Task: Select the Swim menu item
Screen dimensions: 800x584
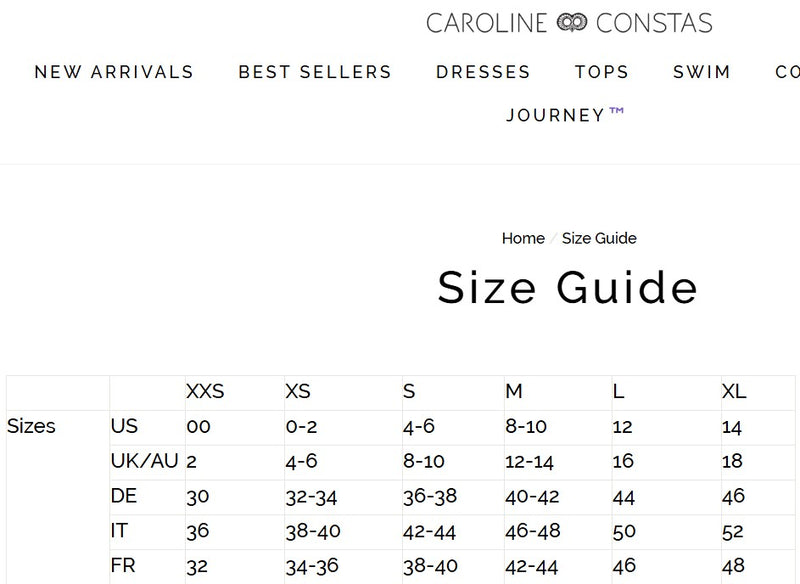Action: pyautogui.click(x=702, y=72)
